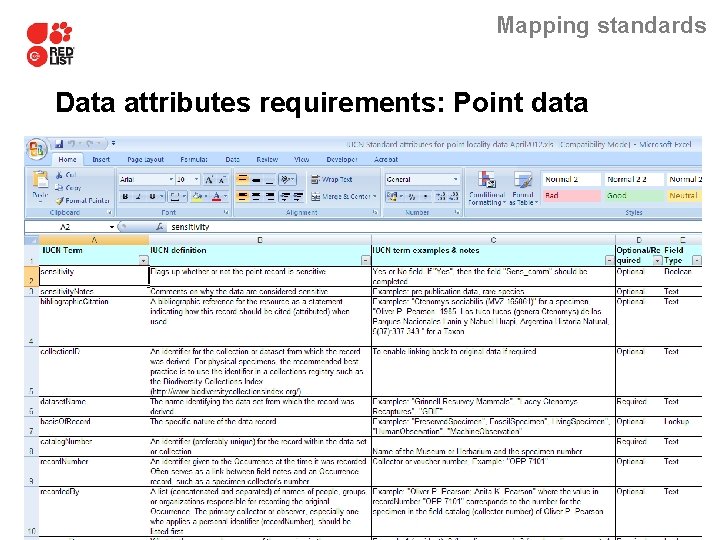Click the formula bar showing sensitivity
Image resolution: width=720 pixels, height=540 pixels.
click(x=434, y=227)
